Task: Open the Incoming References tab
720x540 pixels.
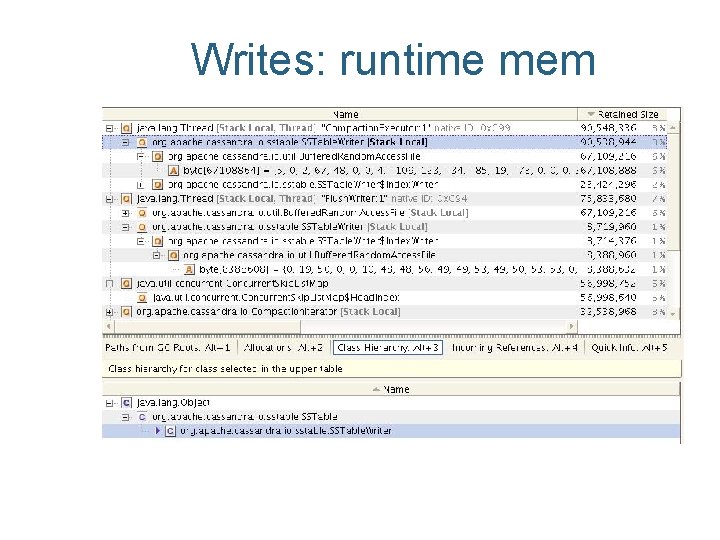Action: coord(514,348)
